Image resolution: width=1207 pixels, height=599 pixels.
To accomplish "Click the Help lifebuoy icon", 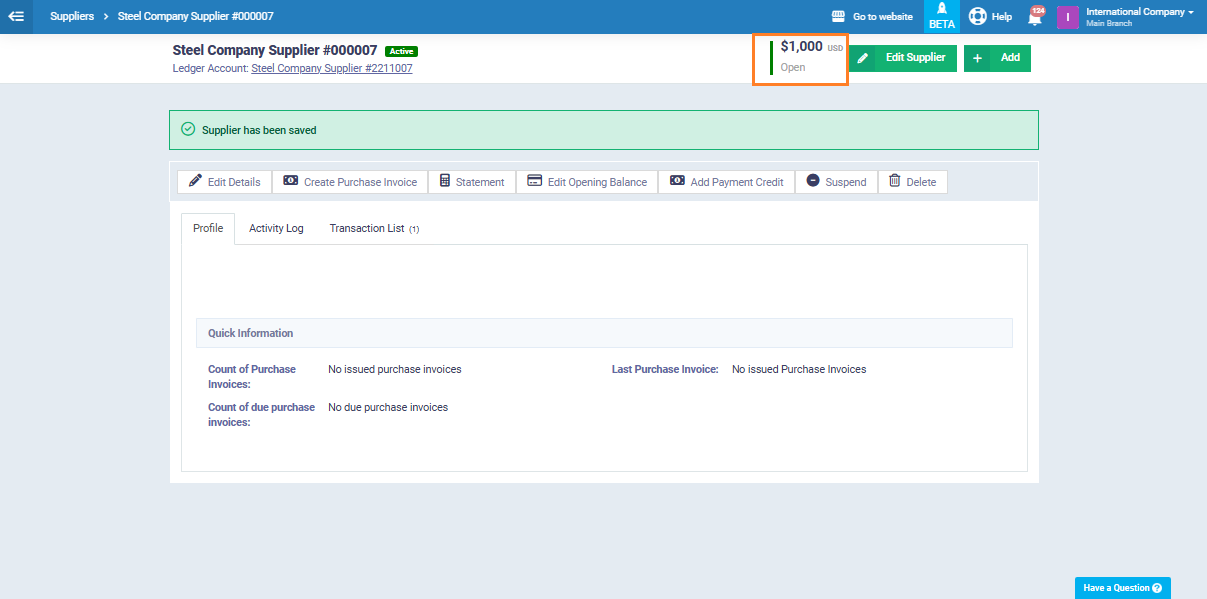I will 978,16.
